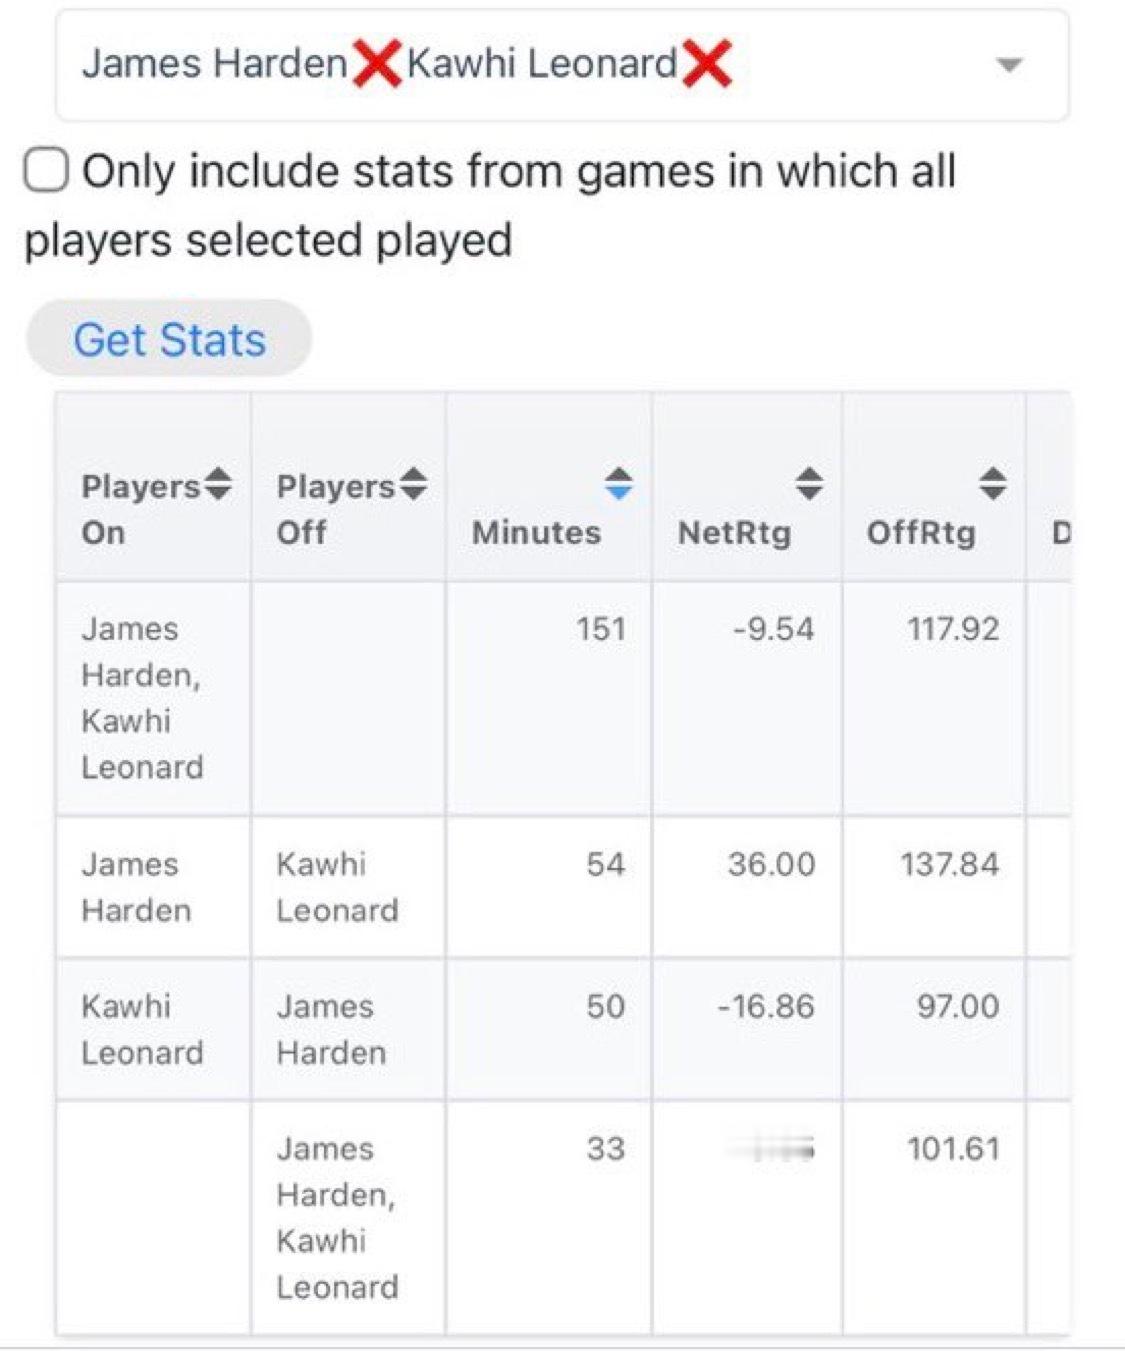The height and width of the screenshot is (1351, 1125).
Task: Sort table by Minutes arrows
Action: pyautogui.click(x=619, y=484)
